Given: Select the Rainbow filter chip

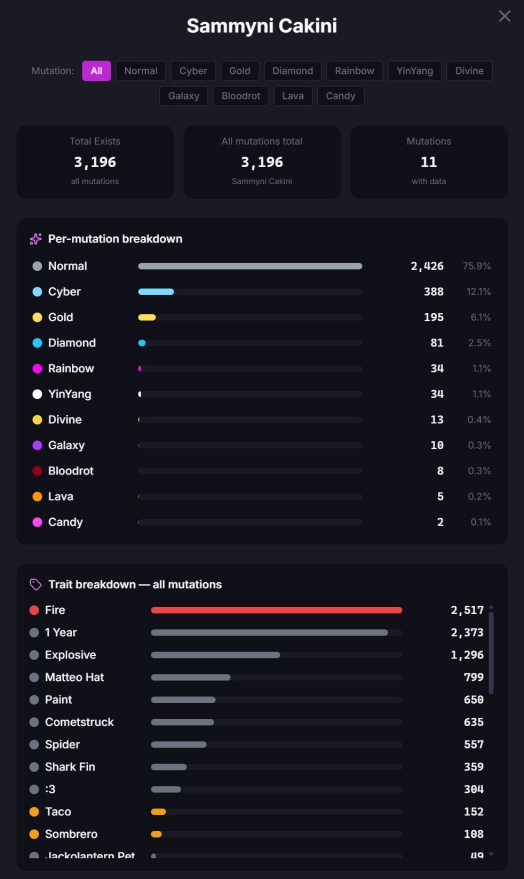Looking at the screenshot, I should [355, 71].
